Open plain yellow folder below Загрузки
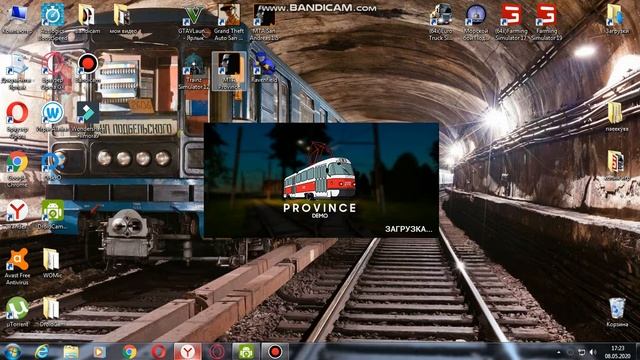 coord(616,117)
